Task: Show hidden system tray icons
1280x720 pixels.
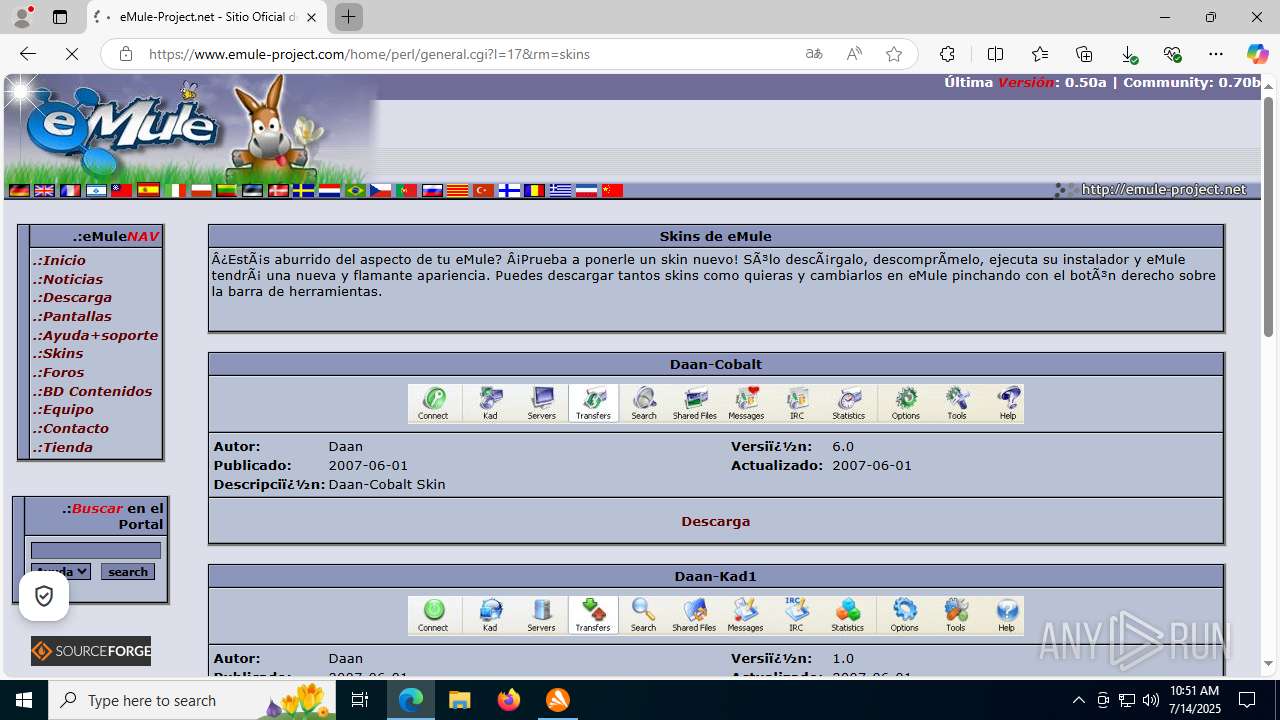Action: pos(1078,700)
